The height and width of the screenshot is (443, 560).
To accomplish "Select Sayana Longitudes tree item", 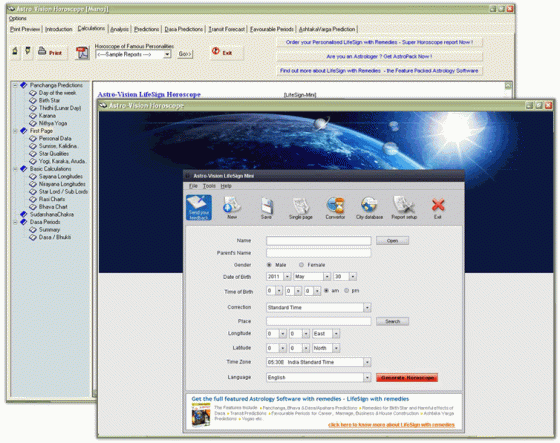I will click(x=61, y=176).
